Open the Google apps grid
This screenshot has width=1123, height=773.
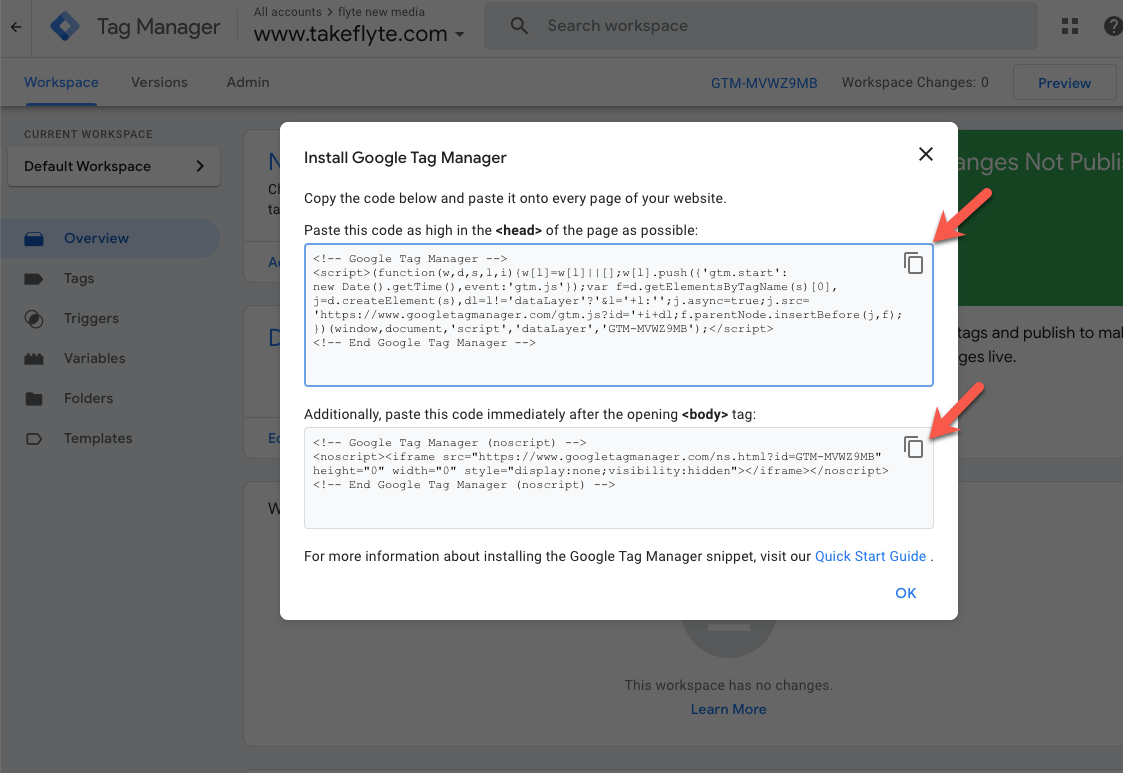point(1070,26)
